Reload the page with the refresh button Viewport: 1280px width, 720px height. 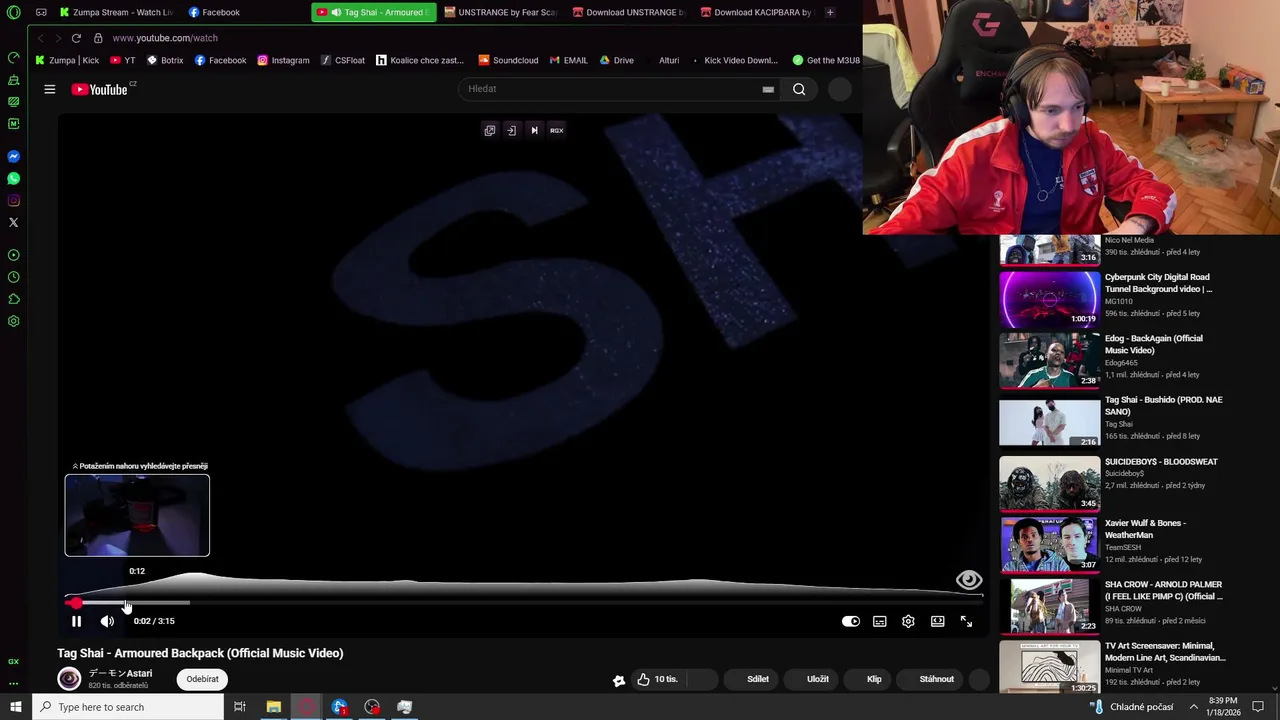click(76, 38)
